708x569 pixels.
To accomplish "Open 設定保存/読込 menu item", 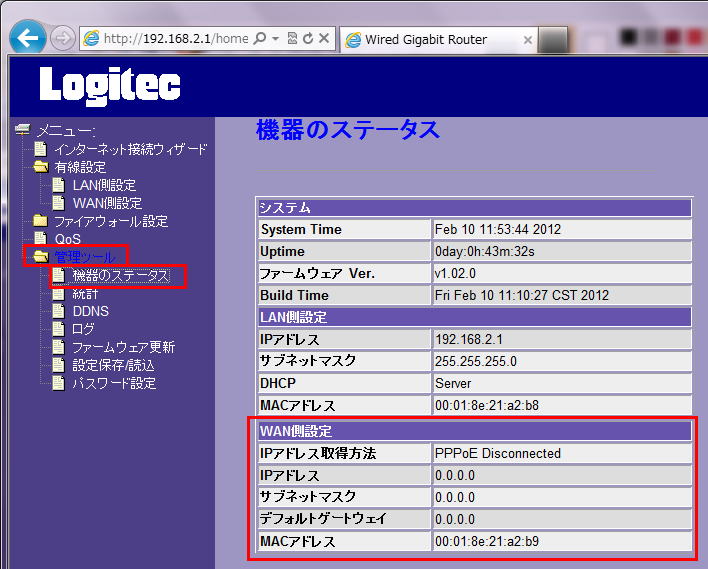I will click(114, 365).
